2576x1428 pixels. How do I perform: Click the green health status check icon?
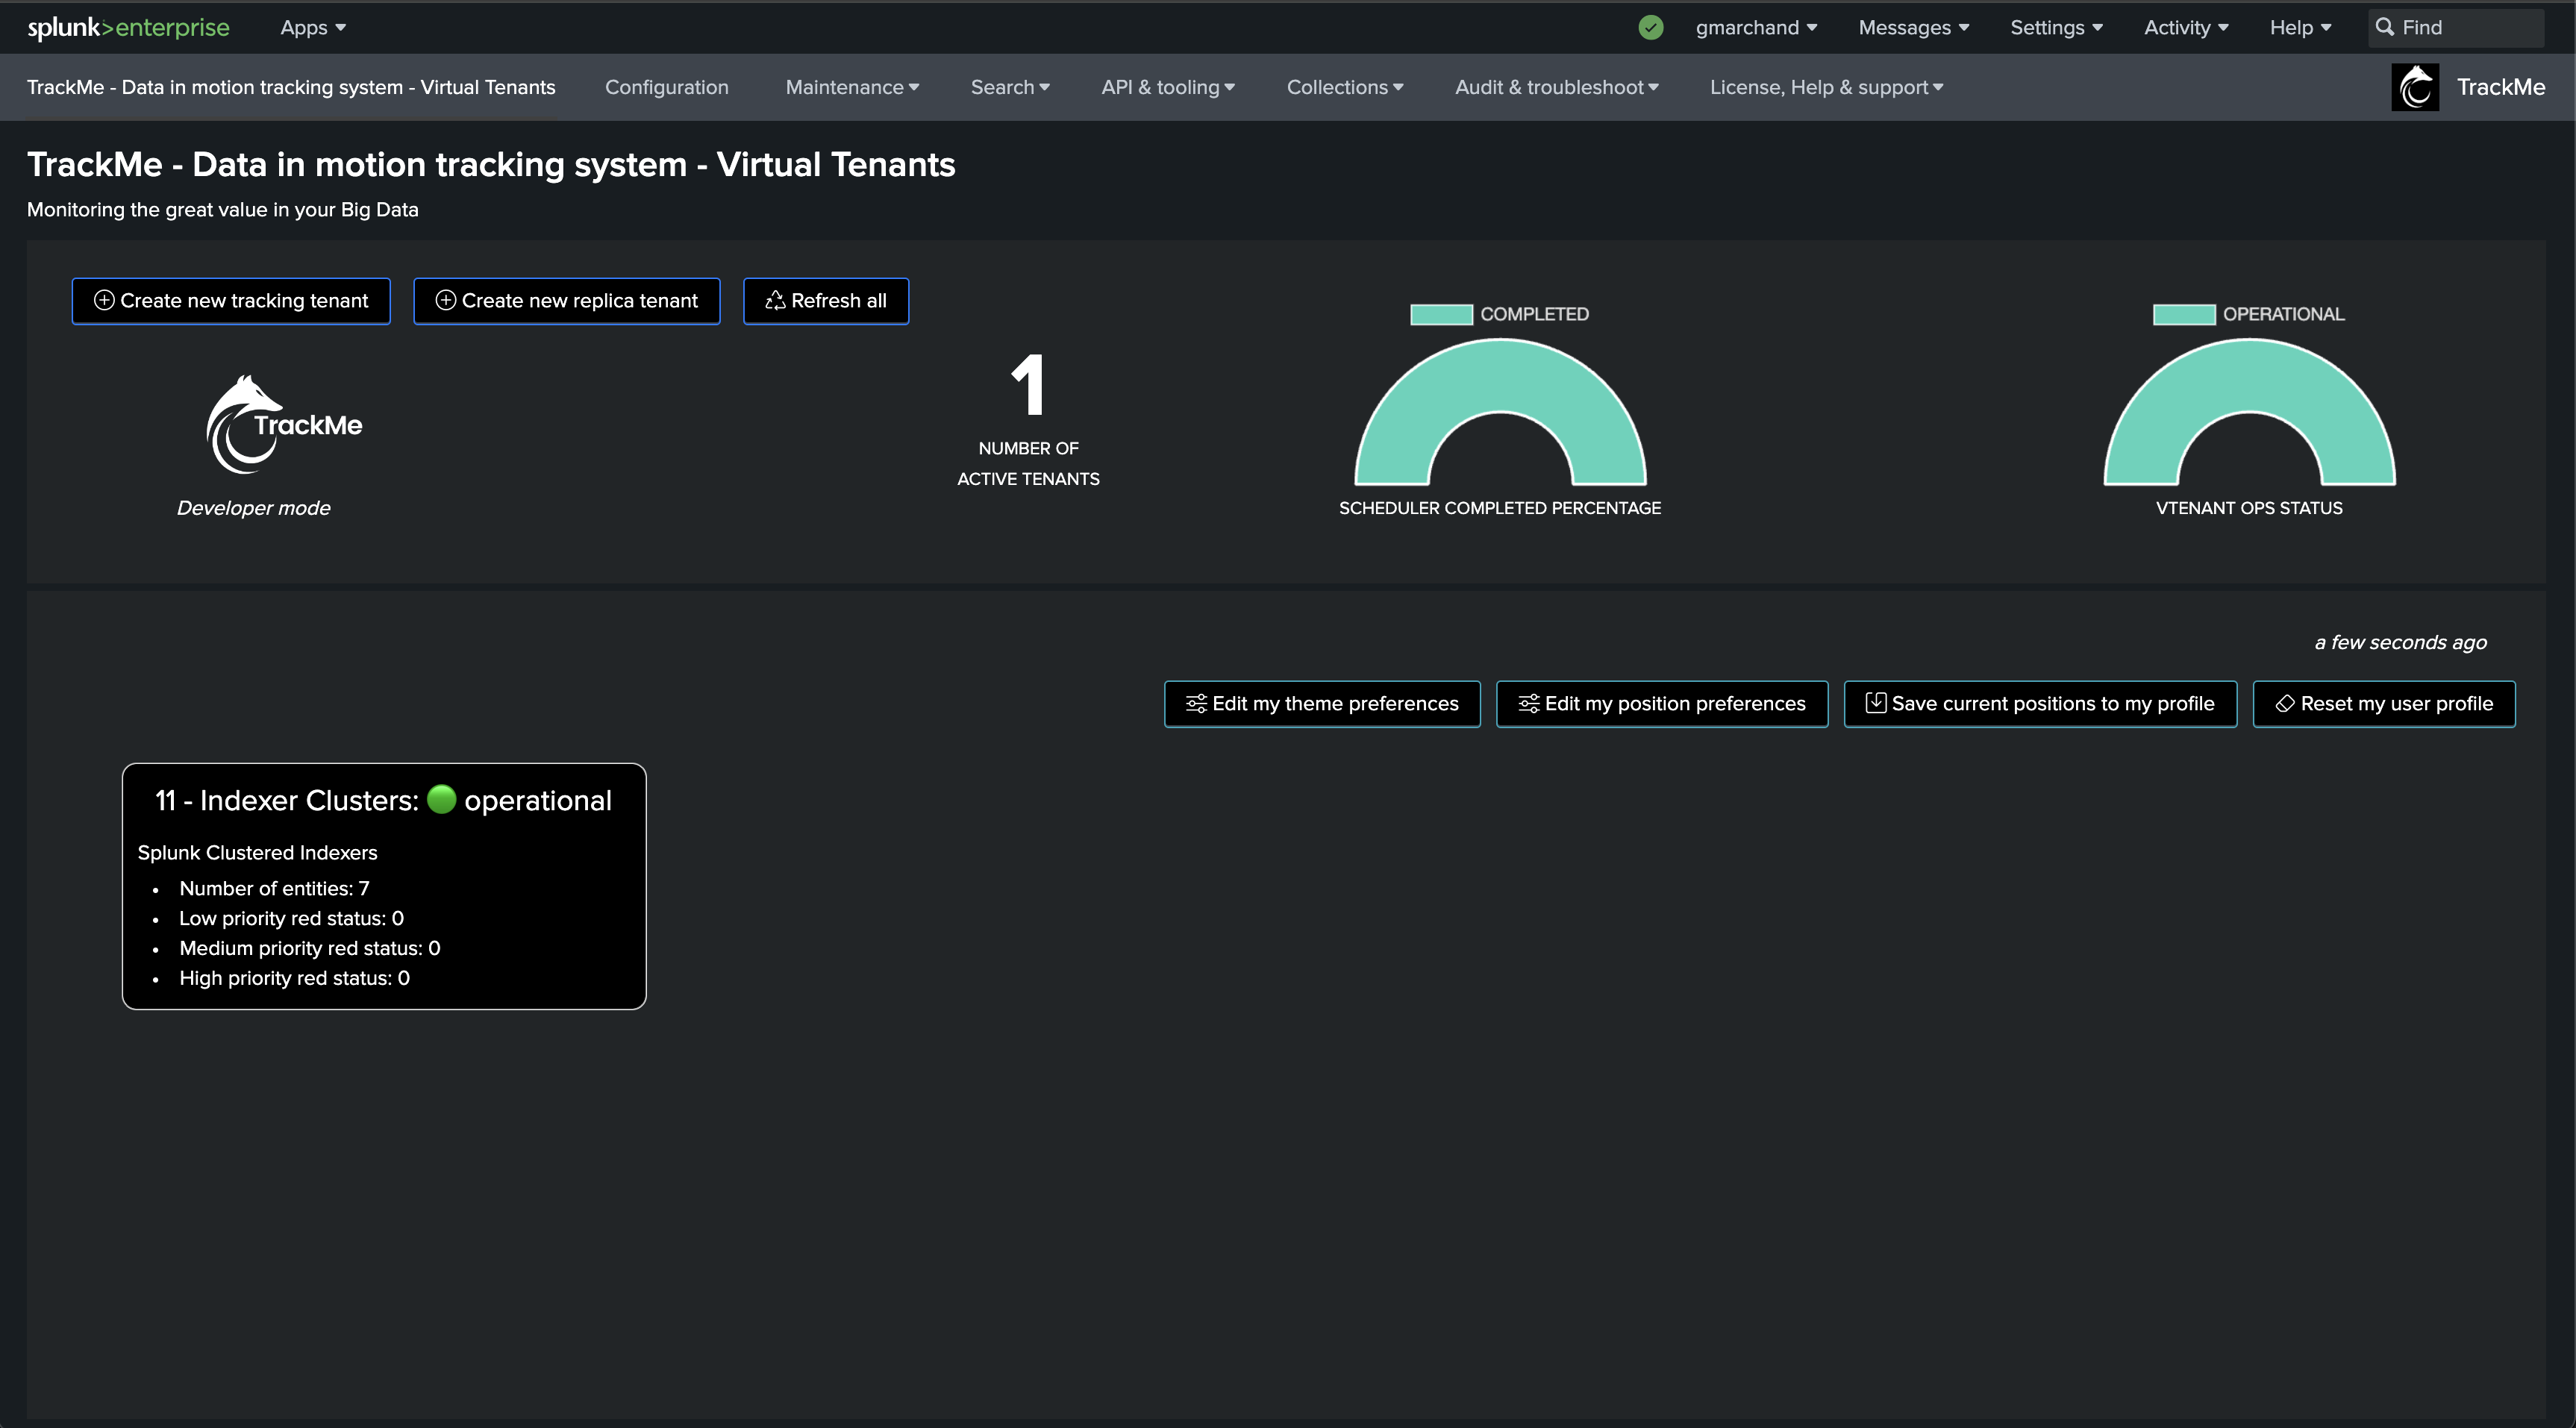coord(1651,27)
